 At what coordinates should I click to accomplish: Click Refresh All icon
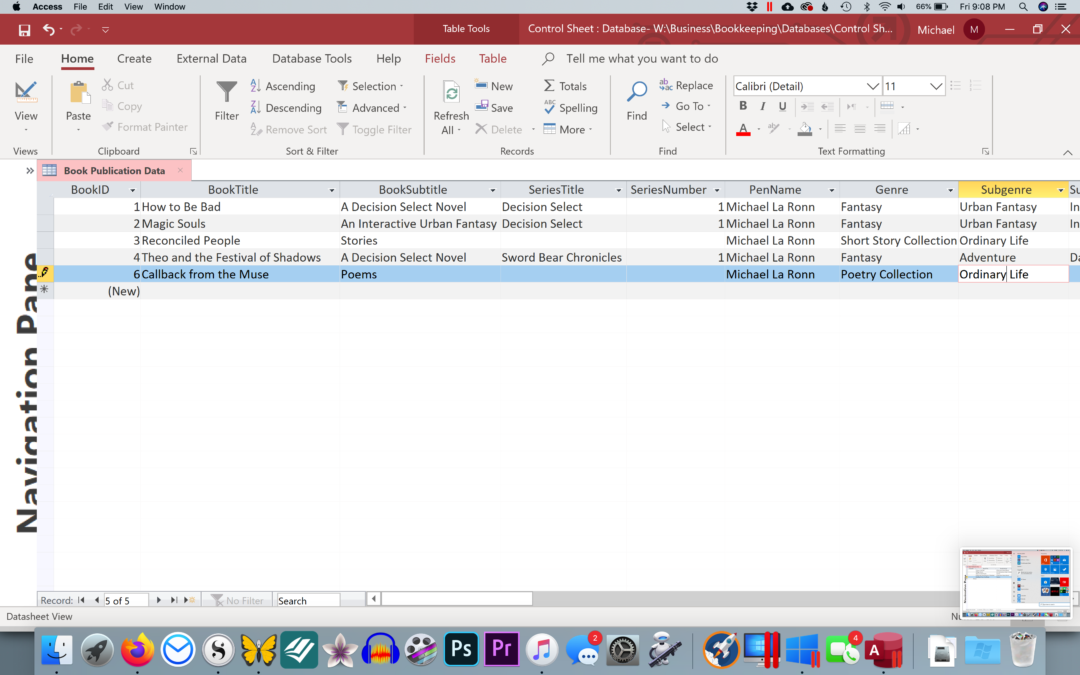[x=451, y=93]
